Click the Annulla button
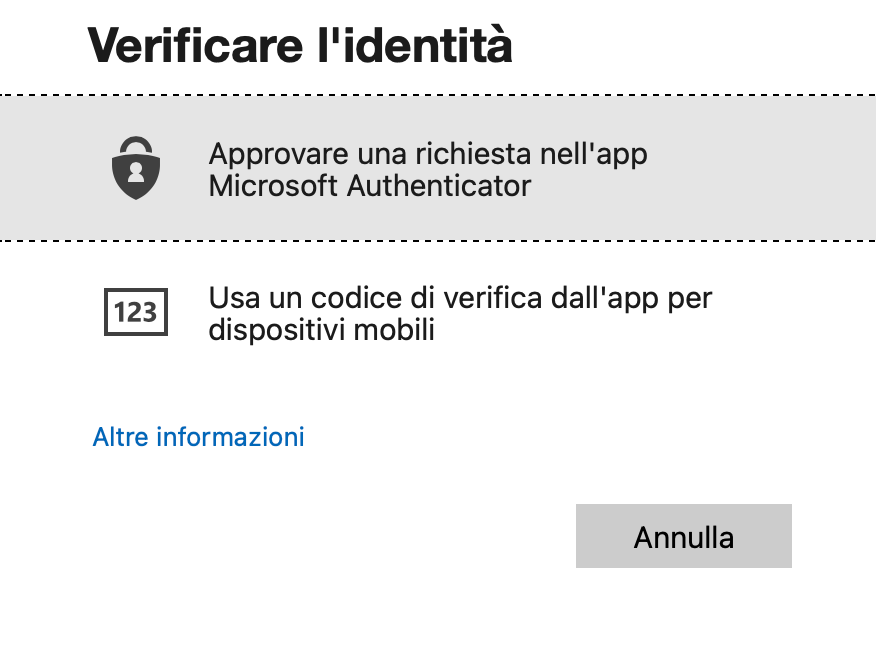 [684, 536]
